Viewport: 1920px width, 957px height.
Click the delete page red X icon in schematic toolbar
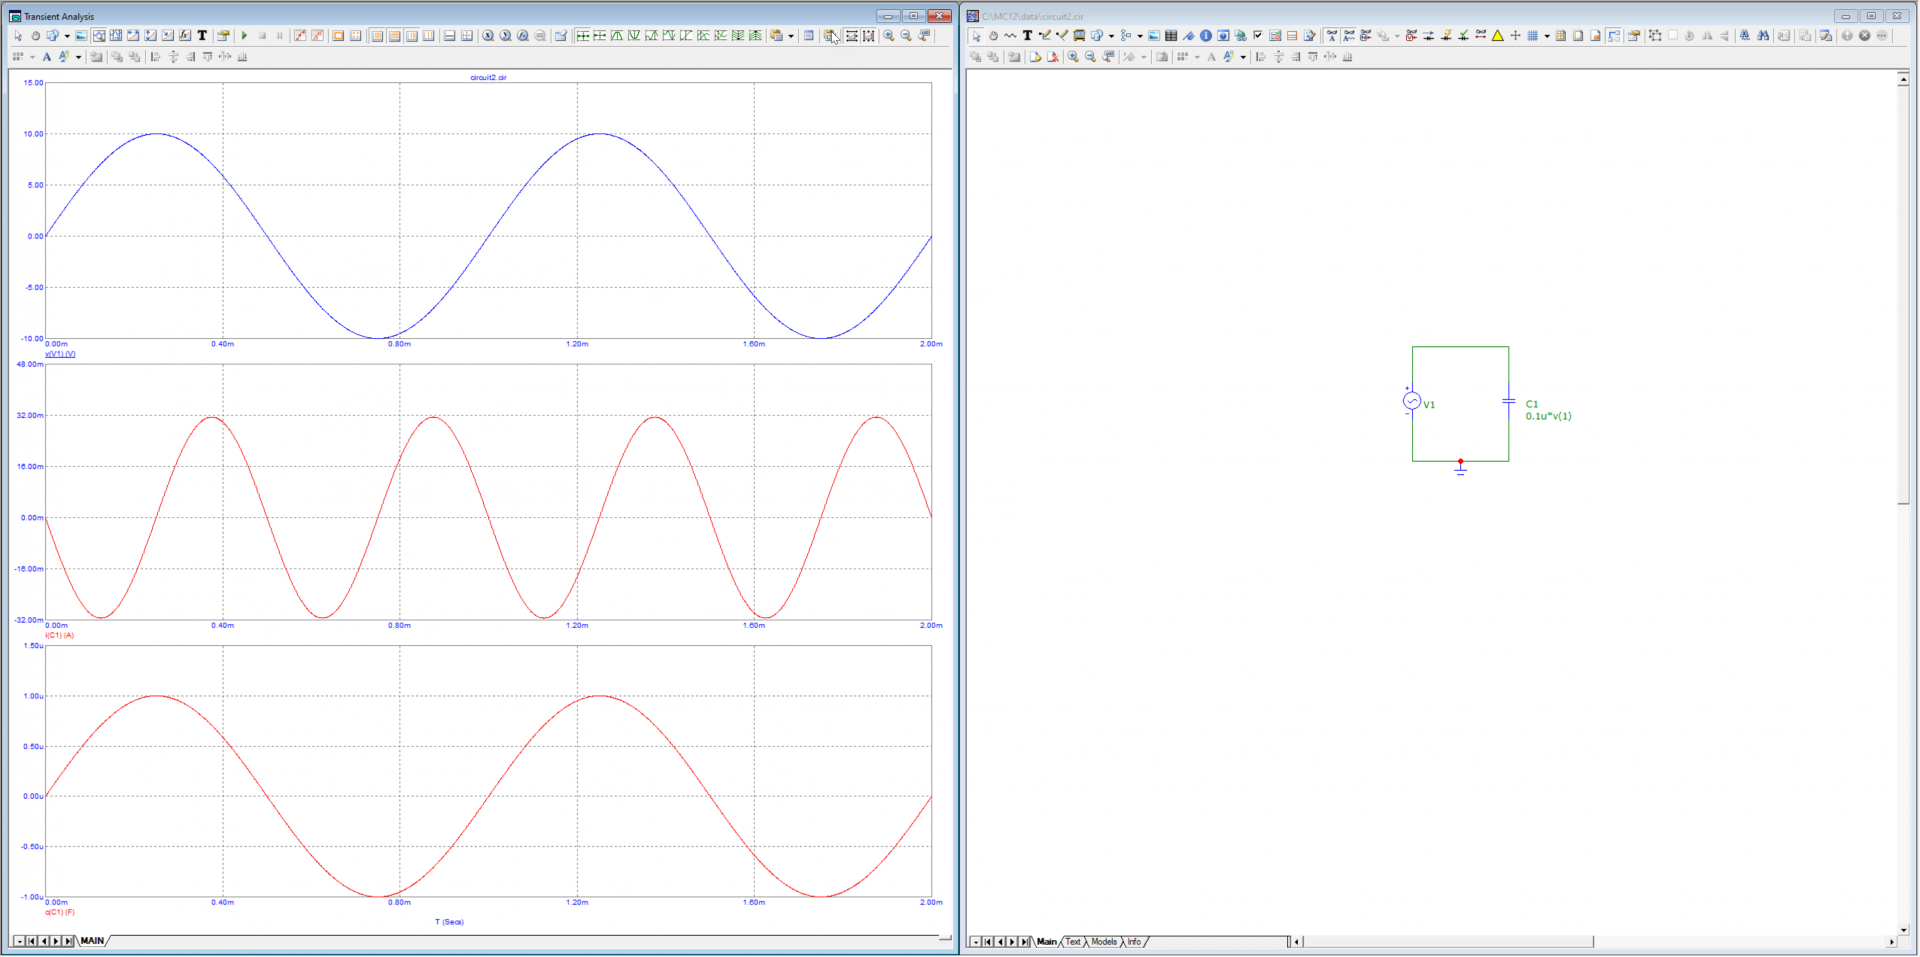coord(1053,57)
